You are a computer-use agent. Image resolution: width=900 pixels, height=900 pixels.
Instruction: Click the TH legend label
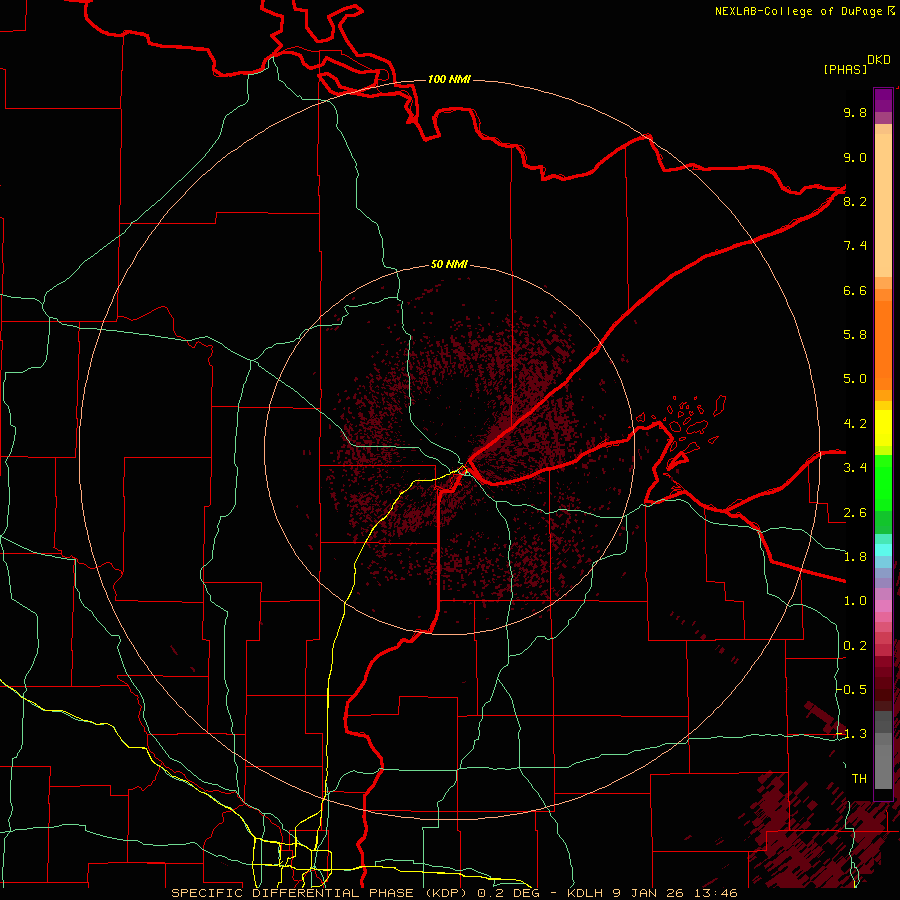(x=859, y=779)
